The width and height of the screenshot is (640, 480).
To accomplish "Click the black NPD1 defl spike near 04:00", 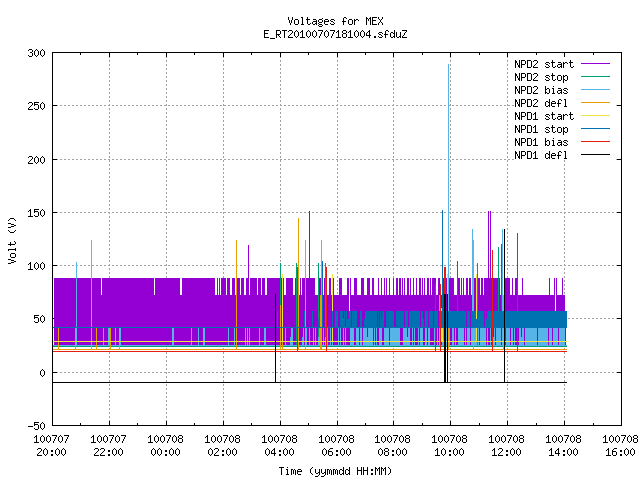I will pyautogui.click(x=276, y=338).
